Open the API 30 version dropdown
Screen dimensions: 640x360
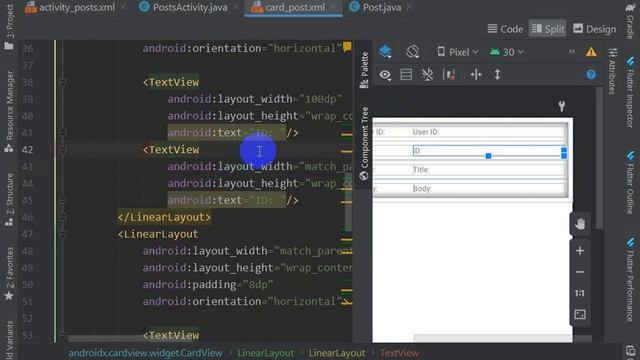click(506, 52)
